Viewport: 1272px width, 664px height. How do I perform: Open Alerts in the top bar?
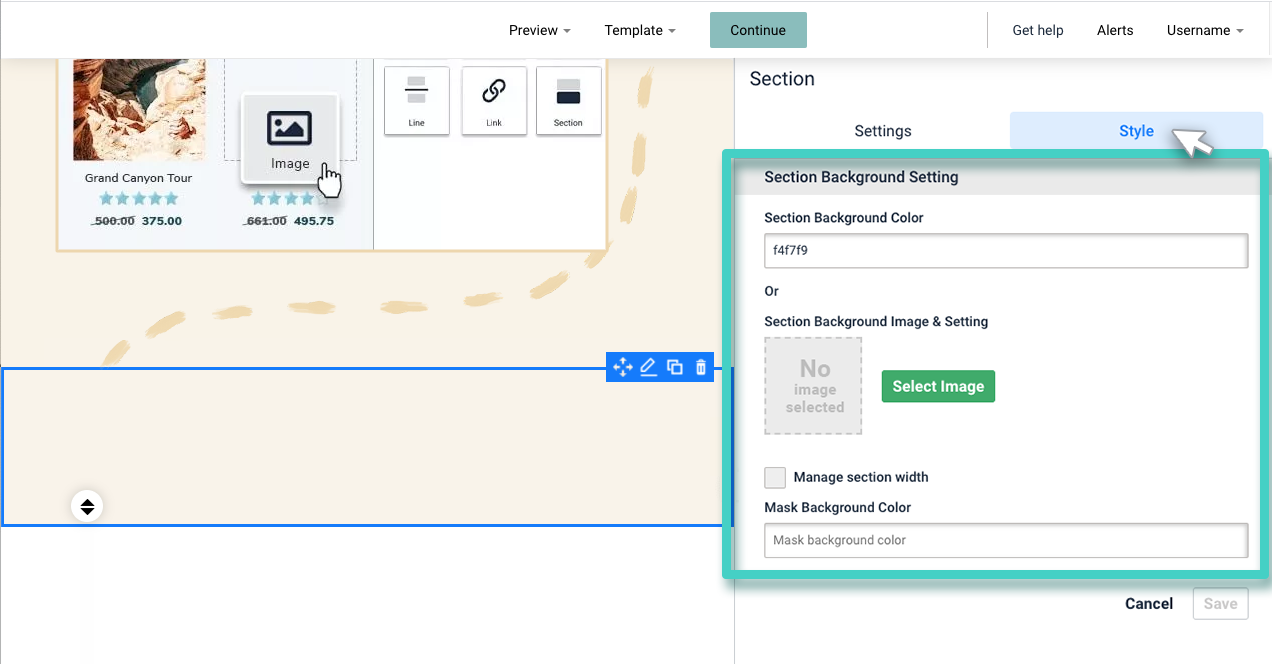coord(1115,30)
